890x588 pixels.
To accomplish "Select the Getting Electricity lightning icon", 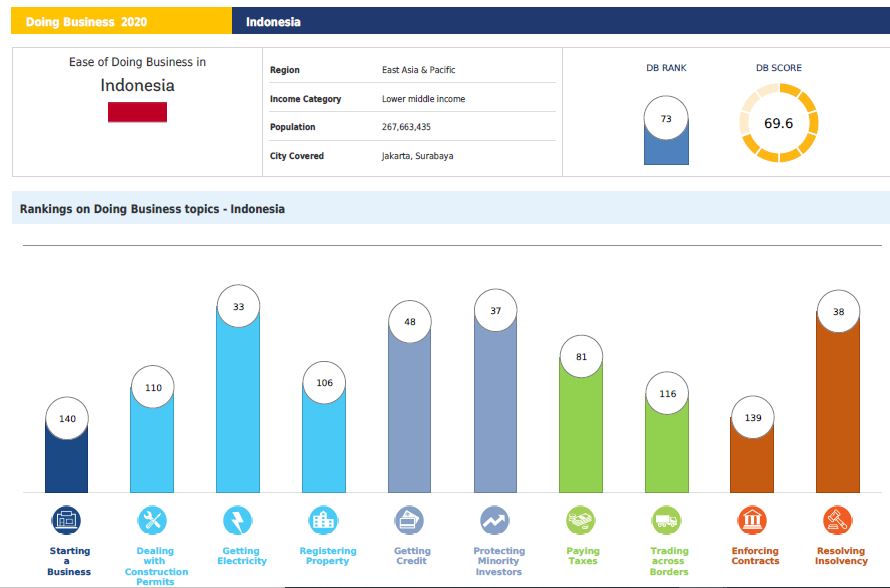I will tap(239, 520).
